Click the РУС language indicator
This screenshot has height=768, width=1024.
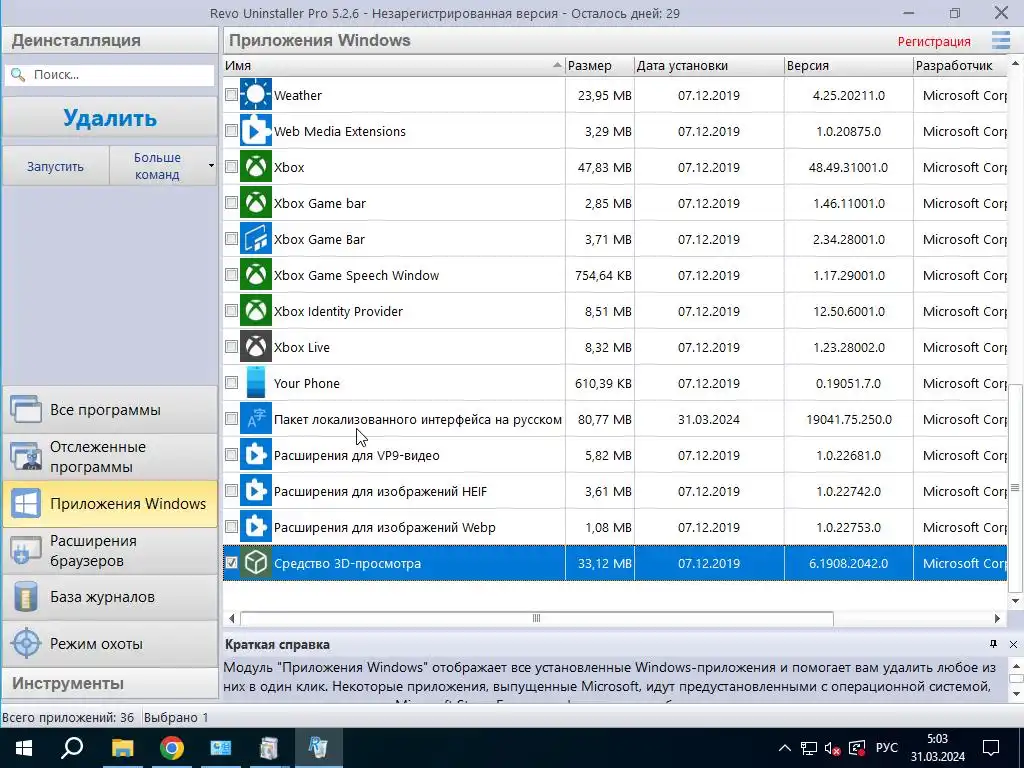click(886, 748)
